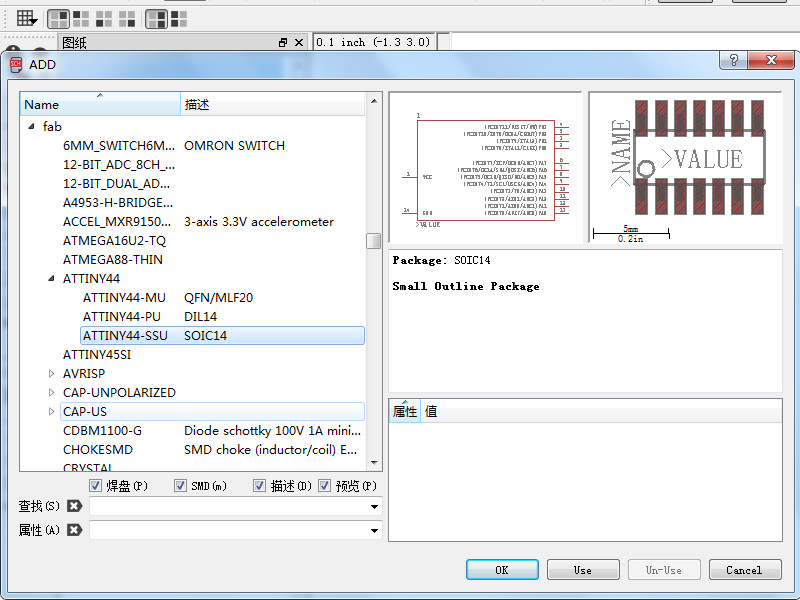Confirm with the OK button
The width and height of the screenshot is (800, 600).
(x=502, y=570)
